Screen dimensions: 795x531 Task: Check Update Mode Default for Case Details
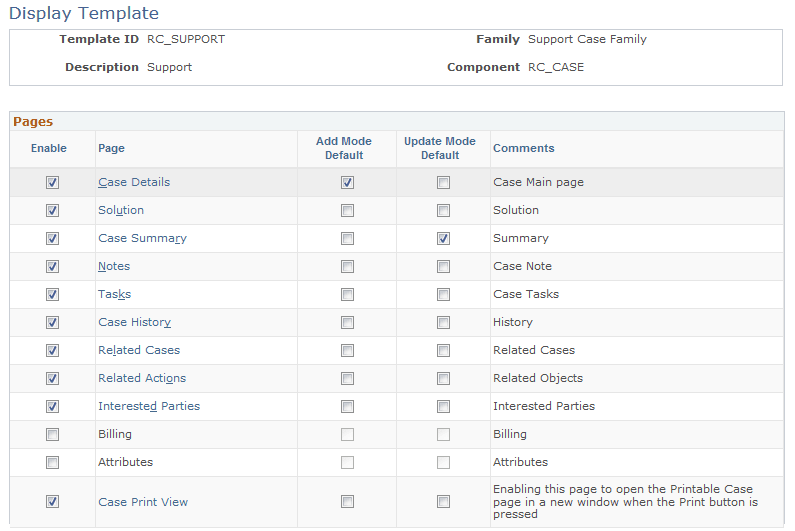(x=443, y=183)
